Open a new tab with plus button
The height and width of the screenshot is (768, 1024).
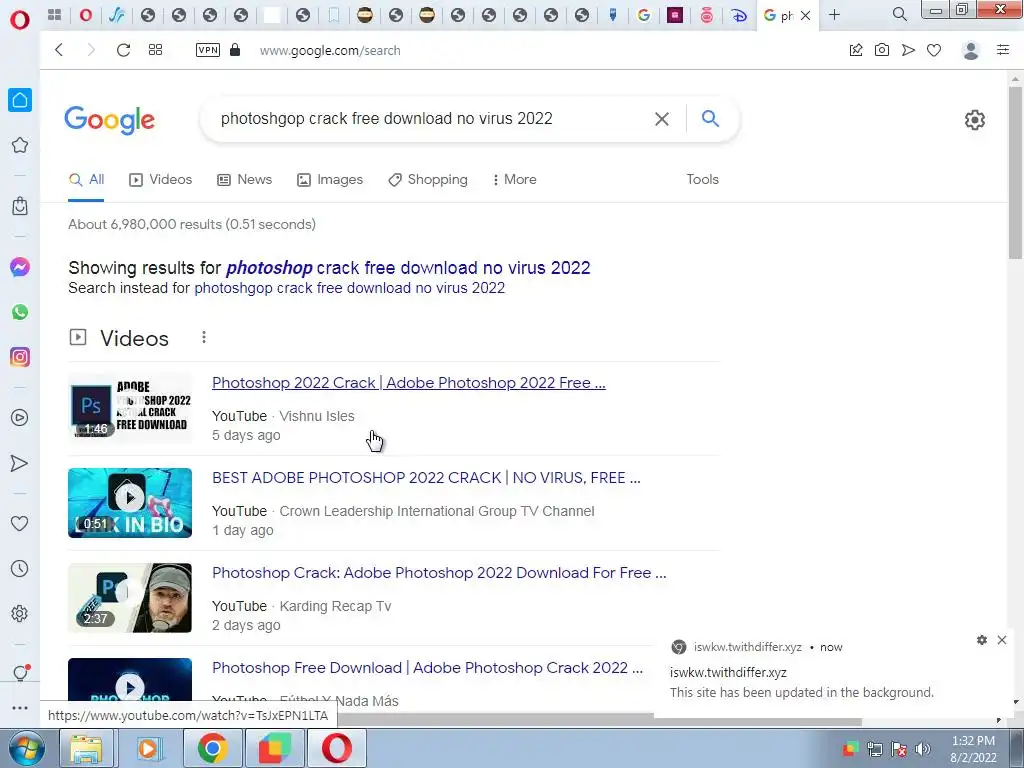click(x=834, y=15)
